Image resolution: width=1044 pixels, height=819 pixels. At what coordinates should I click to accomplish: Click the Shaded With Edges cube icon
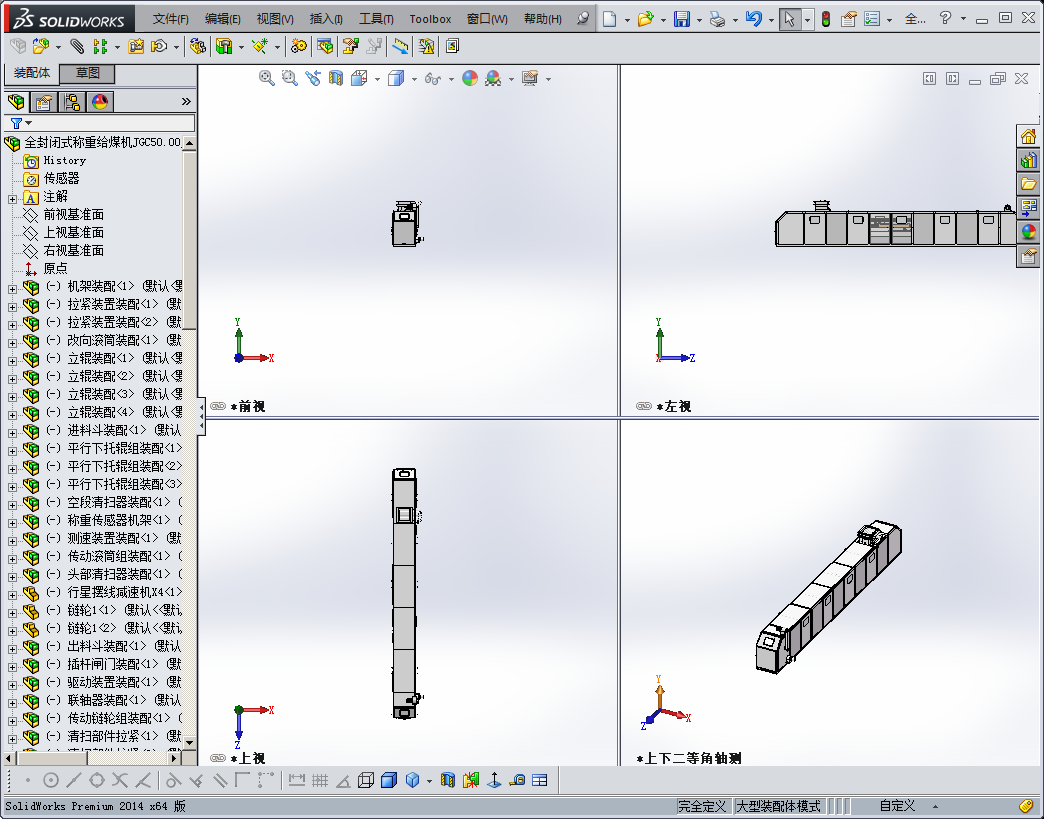tap(389, 780)
